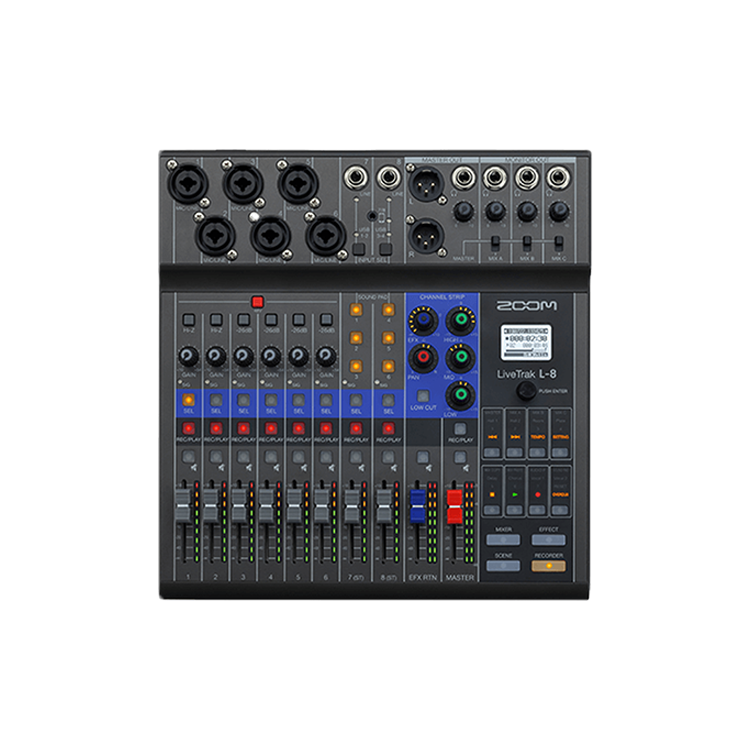Click the red PAN knob
The width and height of the screenshot is (750, 750).
point(423,357)
